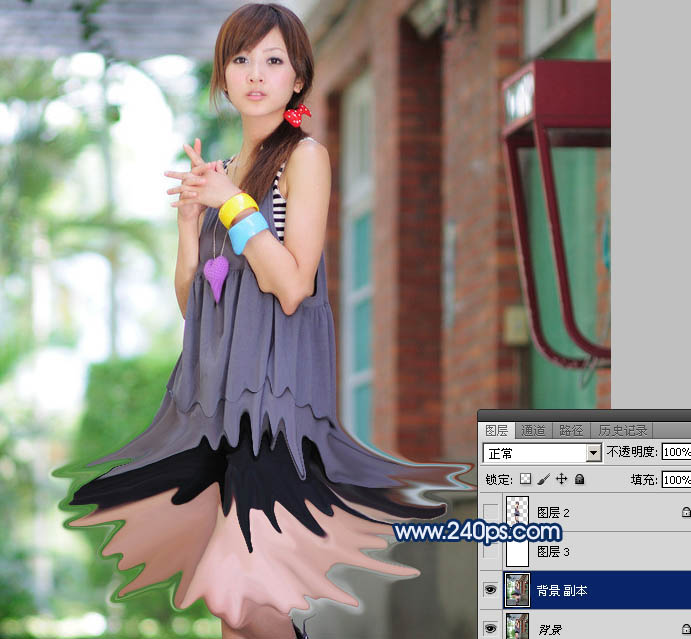Viewport: 691px width, 639px height.
Task: Switch to the 历史记录 tab
Action: click(622, 431)
